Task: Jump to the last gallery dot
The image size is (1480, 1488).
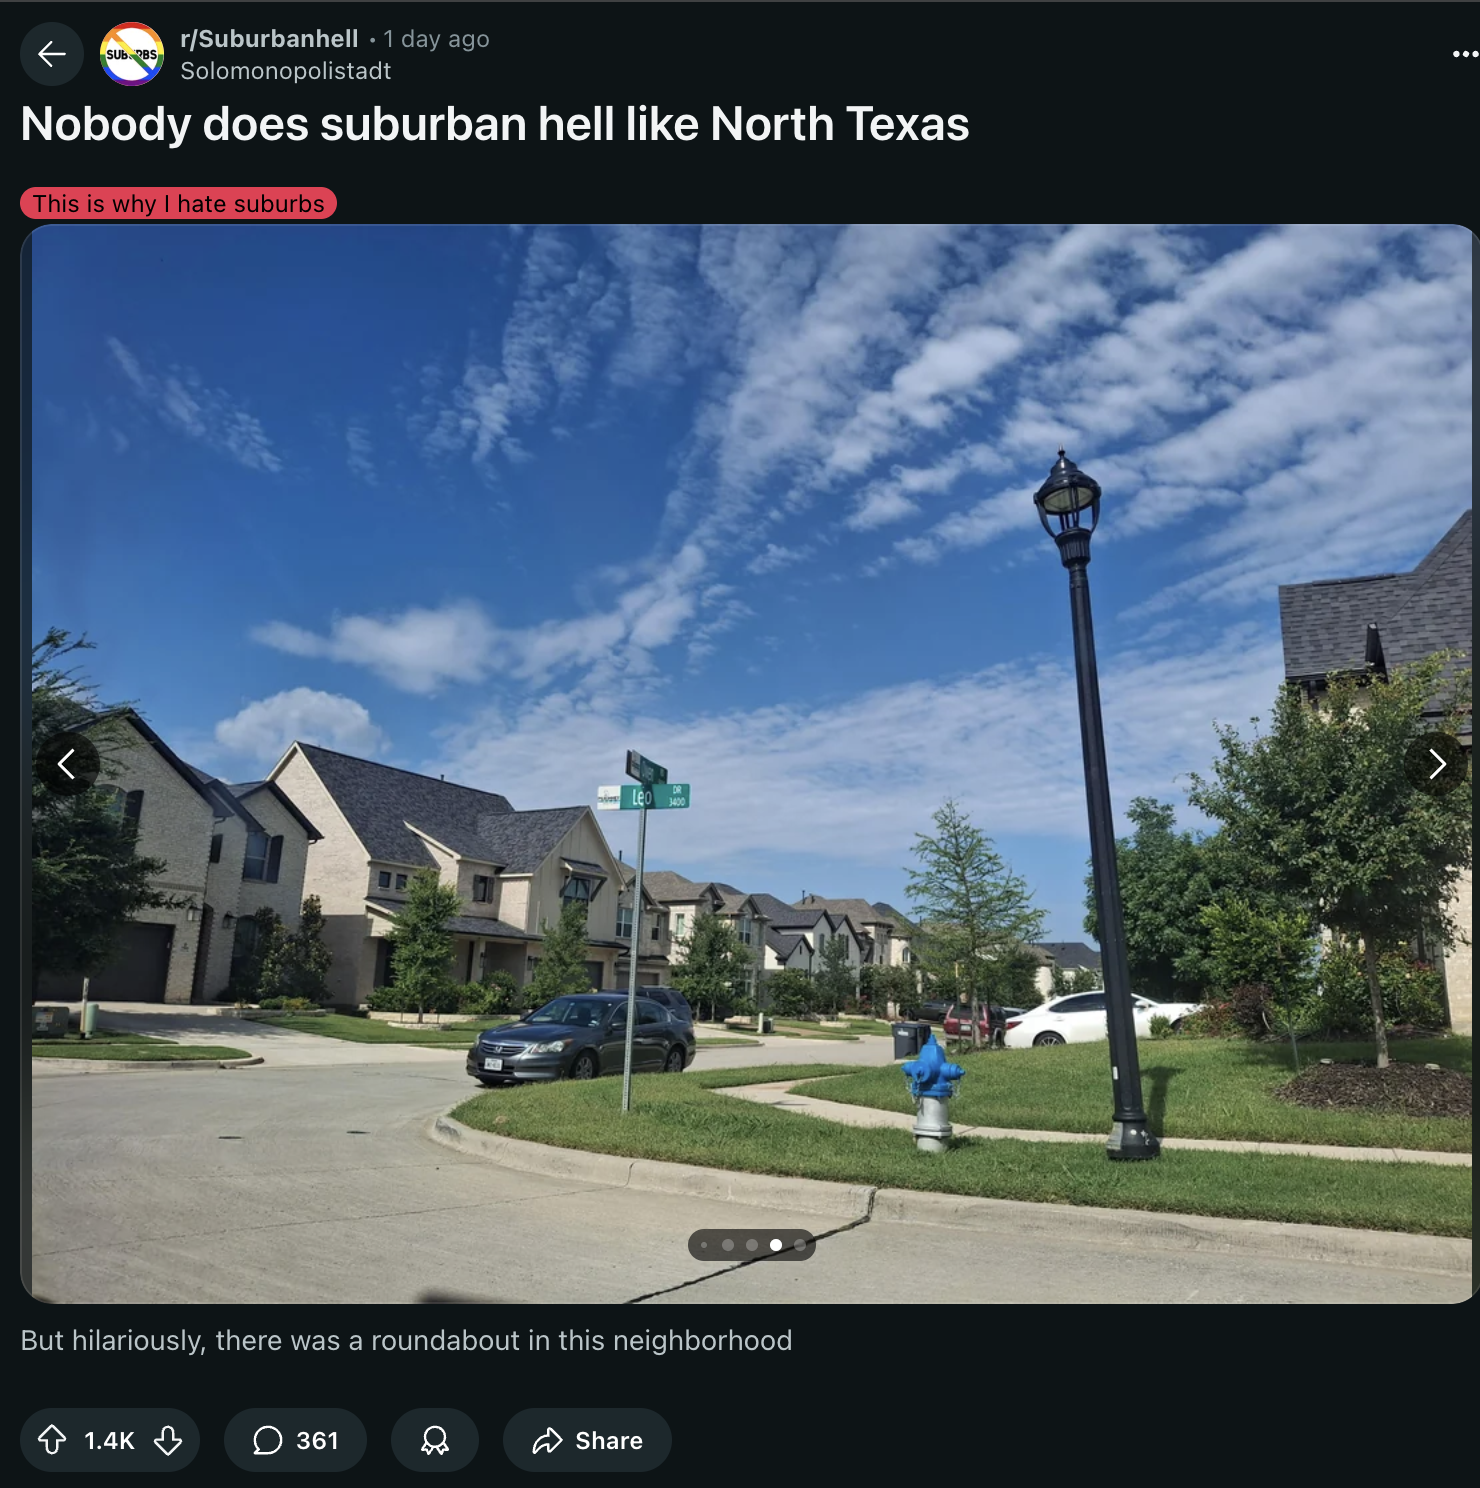Action: (x=800, y=1245)
